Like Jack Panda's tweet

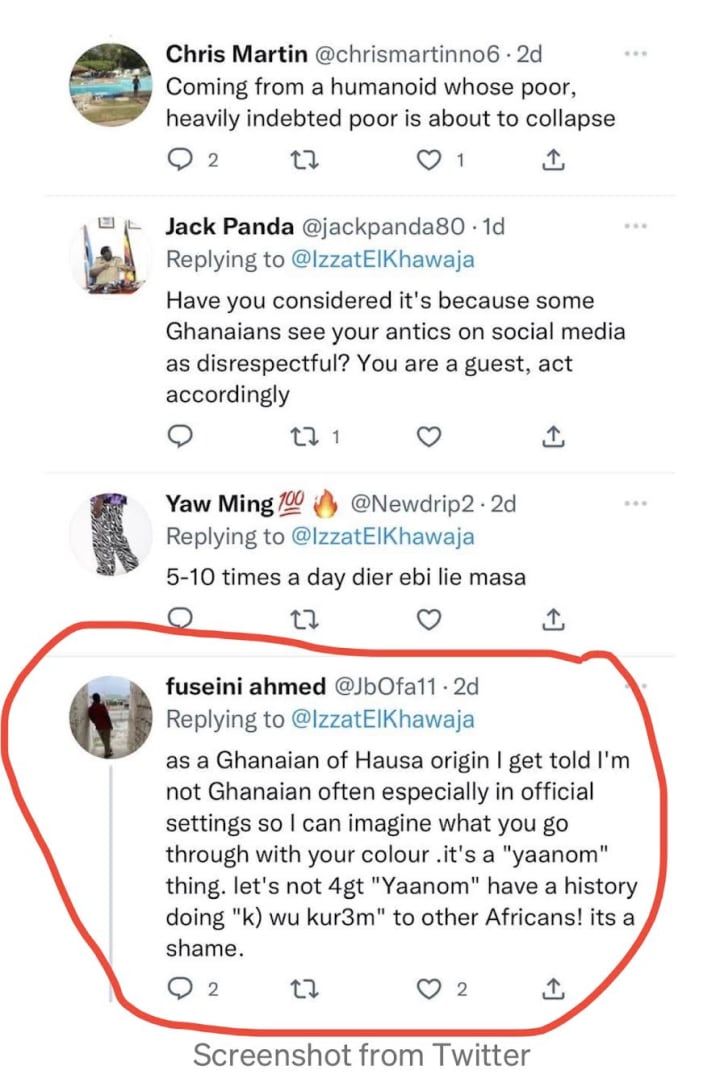[429, 436]
